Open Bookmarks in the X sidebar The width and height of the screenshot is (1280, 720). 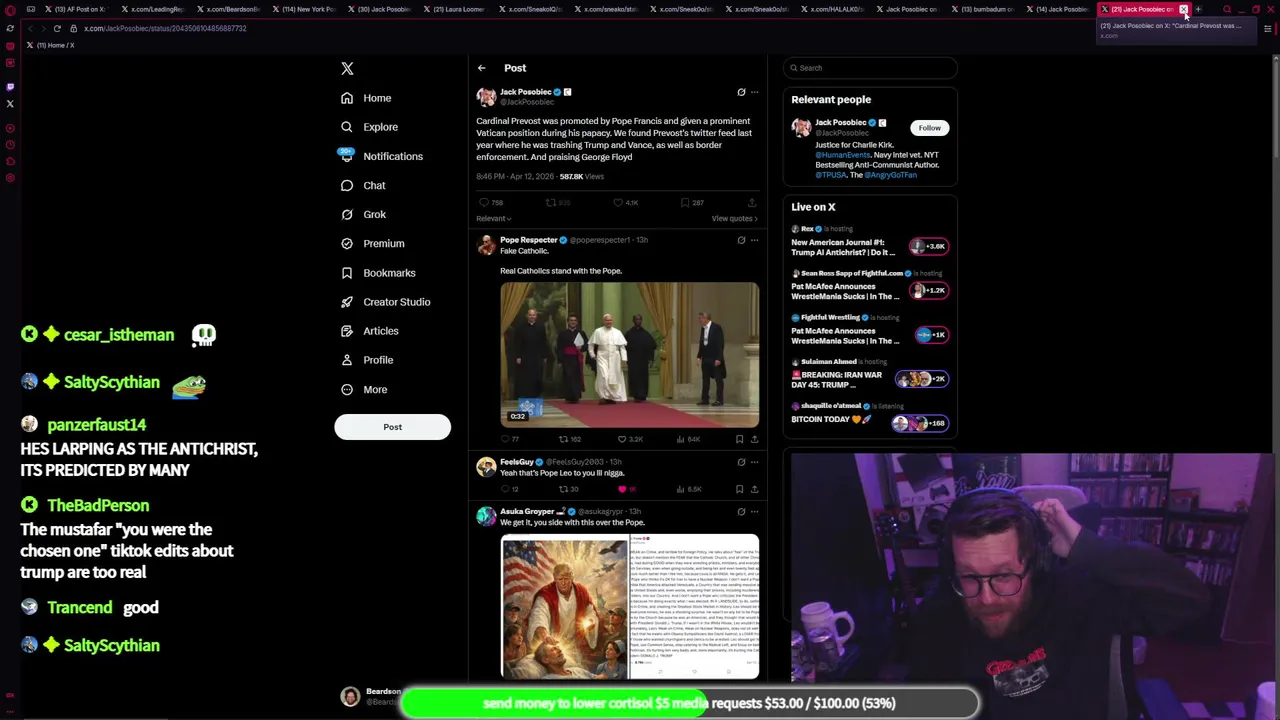pyautogui.click(x=378, y=272)
